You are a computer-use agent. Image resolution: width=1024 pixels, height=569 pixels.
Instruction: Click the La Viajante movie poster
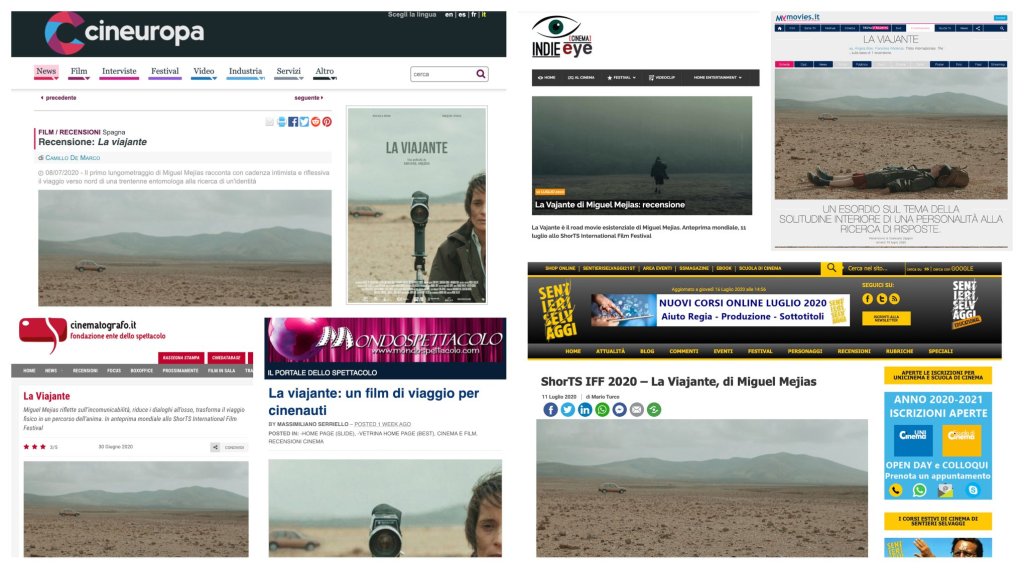(x=417, y=205)
